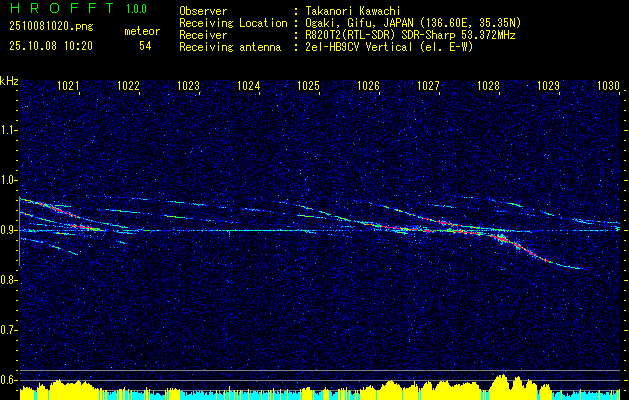
Task: Click the 0.7 kHz frequency label
Action: [8, 331]
